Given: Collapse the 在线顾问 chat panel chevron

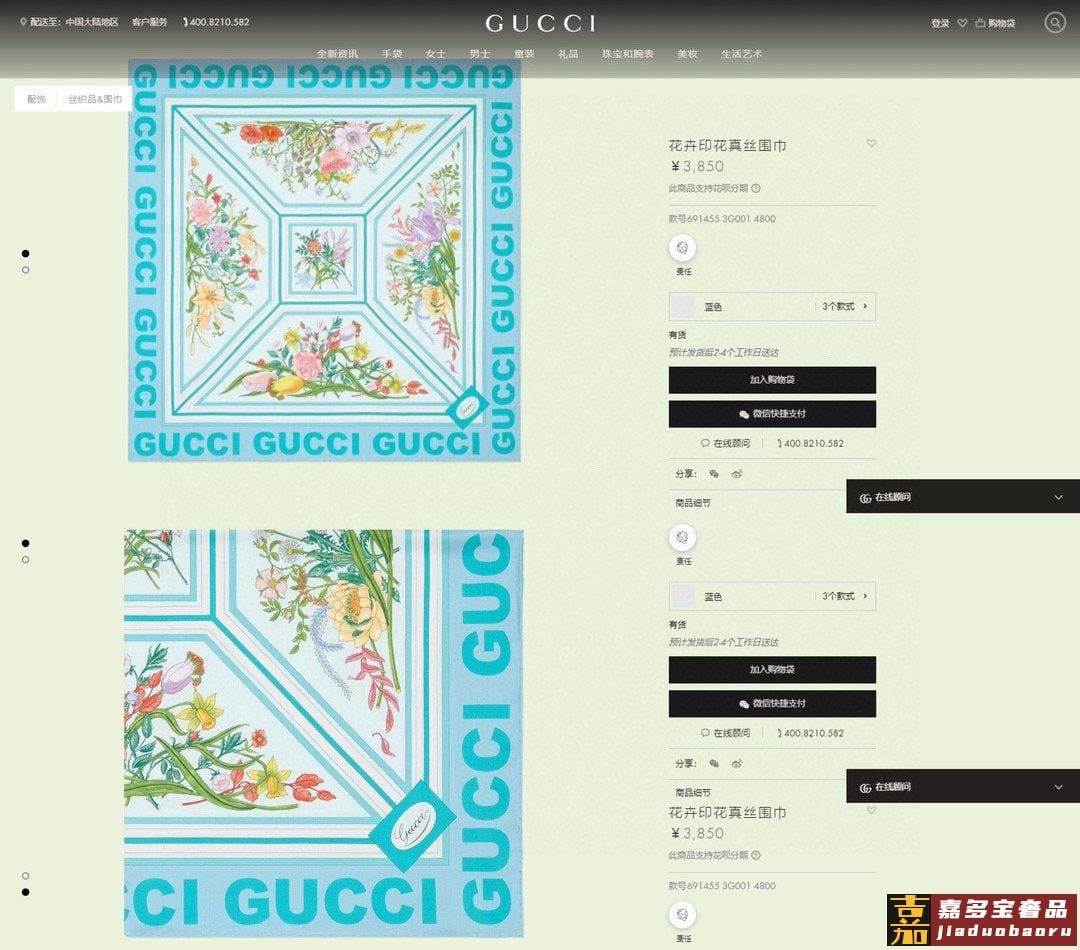Looking at the screenshot, I should pyautogui.click(x=1059, y=497).
